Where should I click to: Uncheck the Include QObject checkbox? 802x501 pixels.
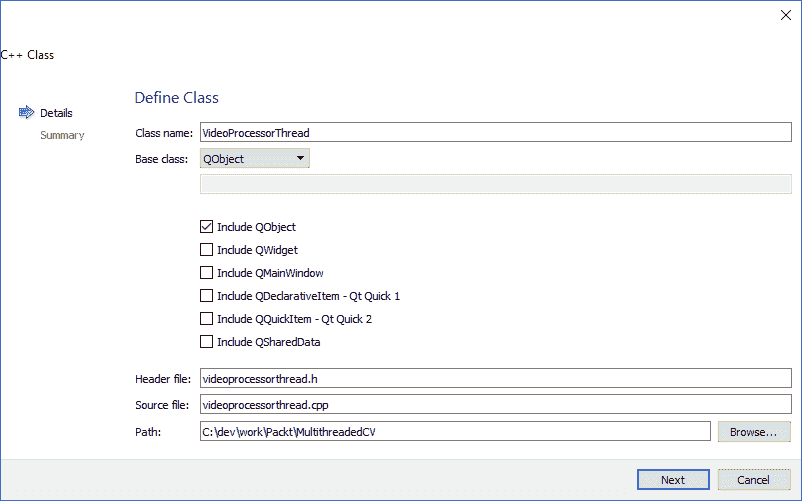207,227
